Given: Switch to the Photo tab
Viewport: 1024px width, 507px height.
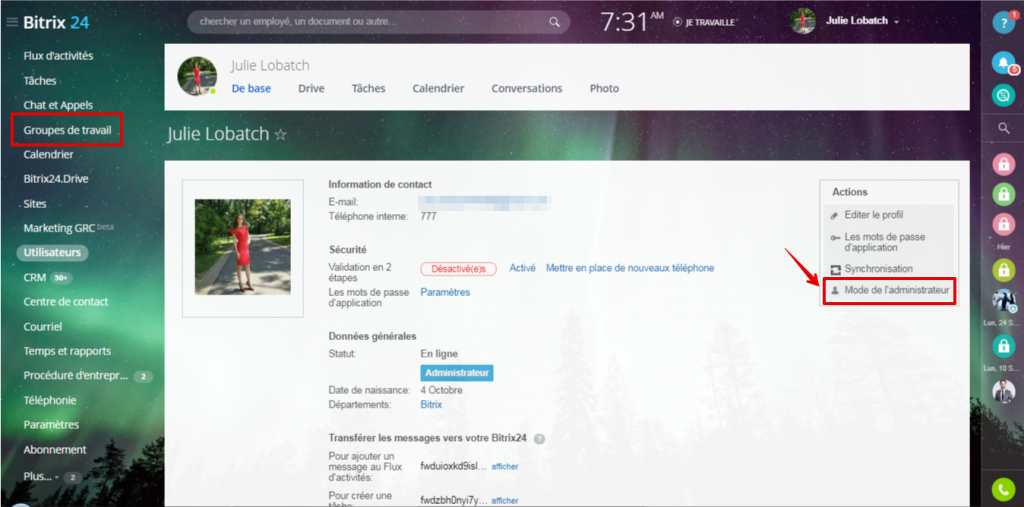Looking at the screenshot, I should [x=604, y=88].
